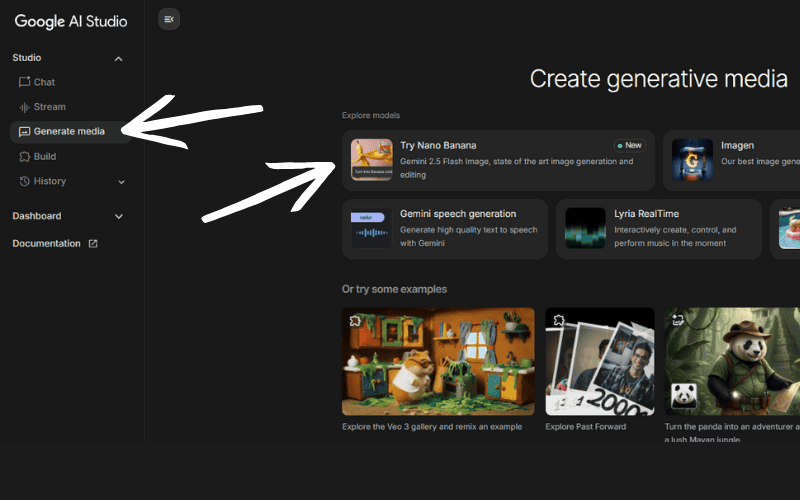Viewport: 800px width, 500px height.
Task: Click the History clock icon
Action: [25, 182]
